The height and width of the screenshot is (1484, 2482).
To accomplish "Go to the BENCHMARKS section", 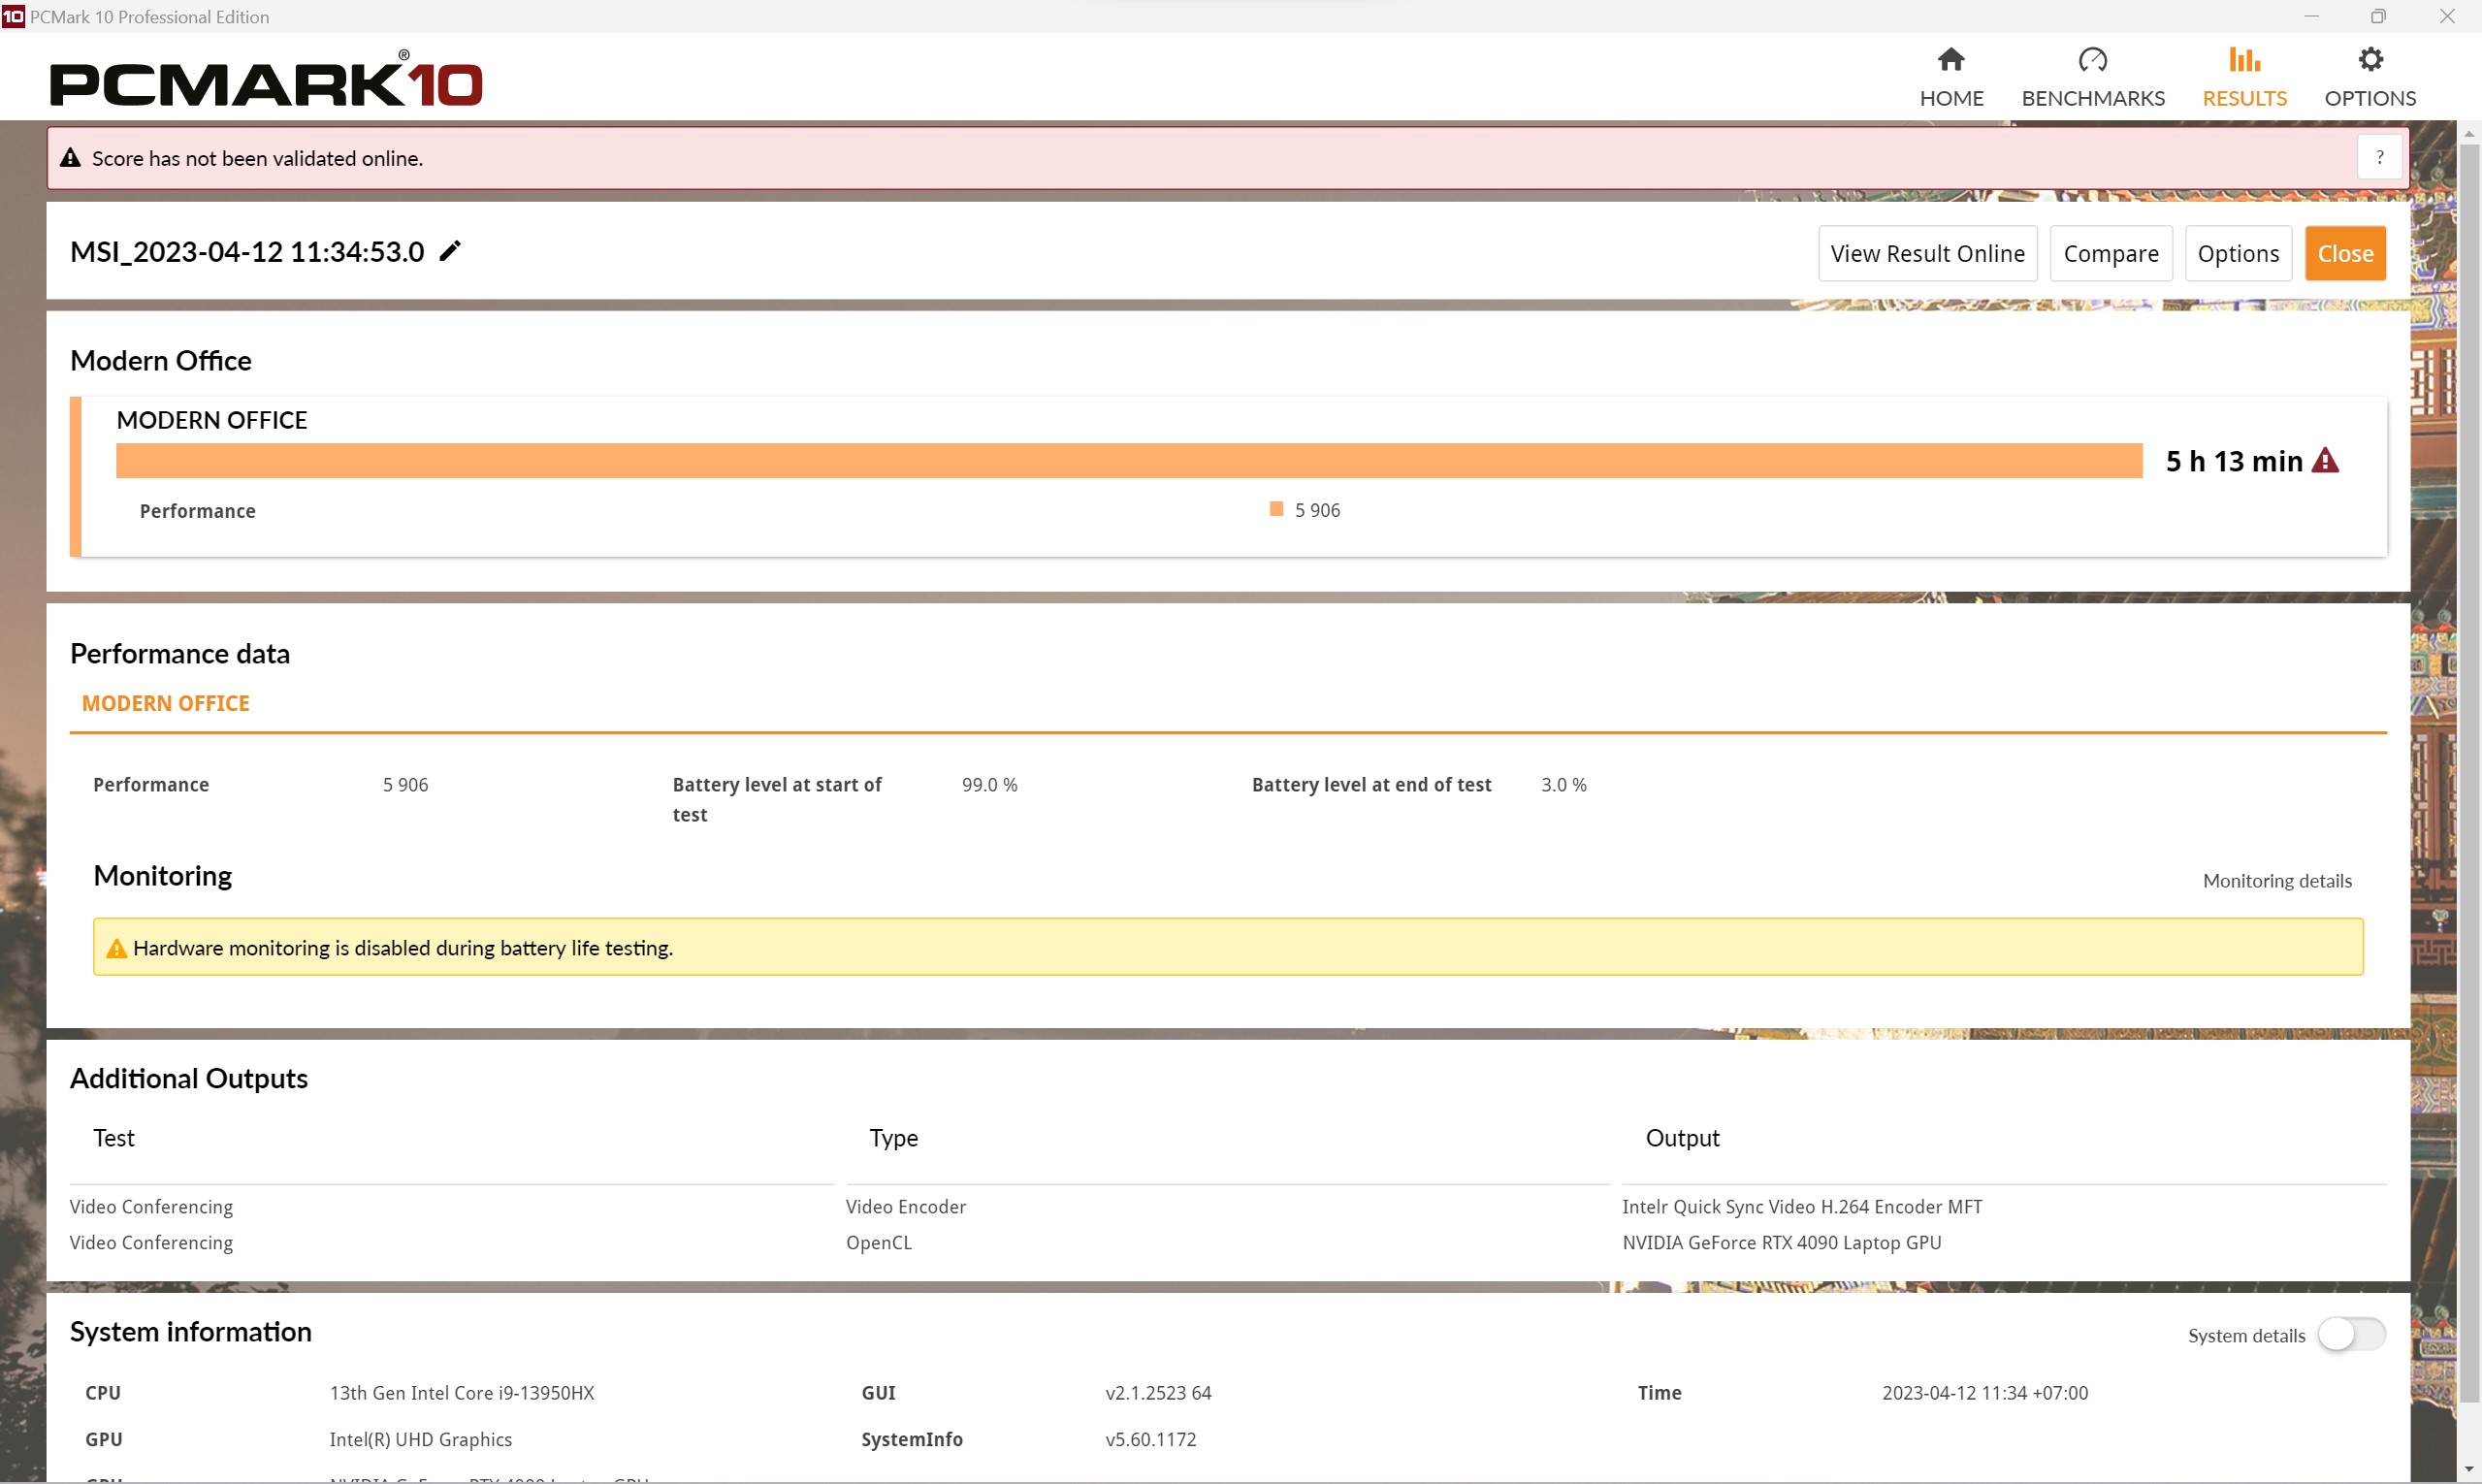I will point(2092,78).
